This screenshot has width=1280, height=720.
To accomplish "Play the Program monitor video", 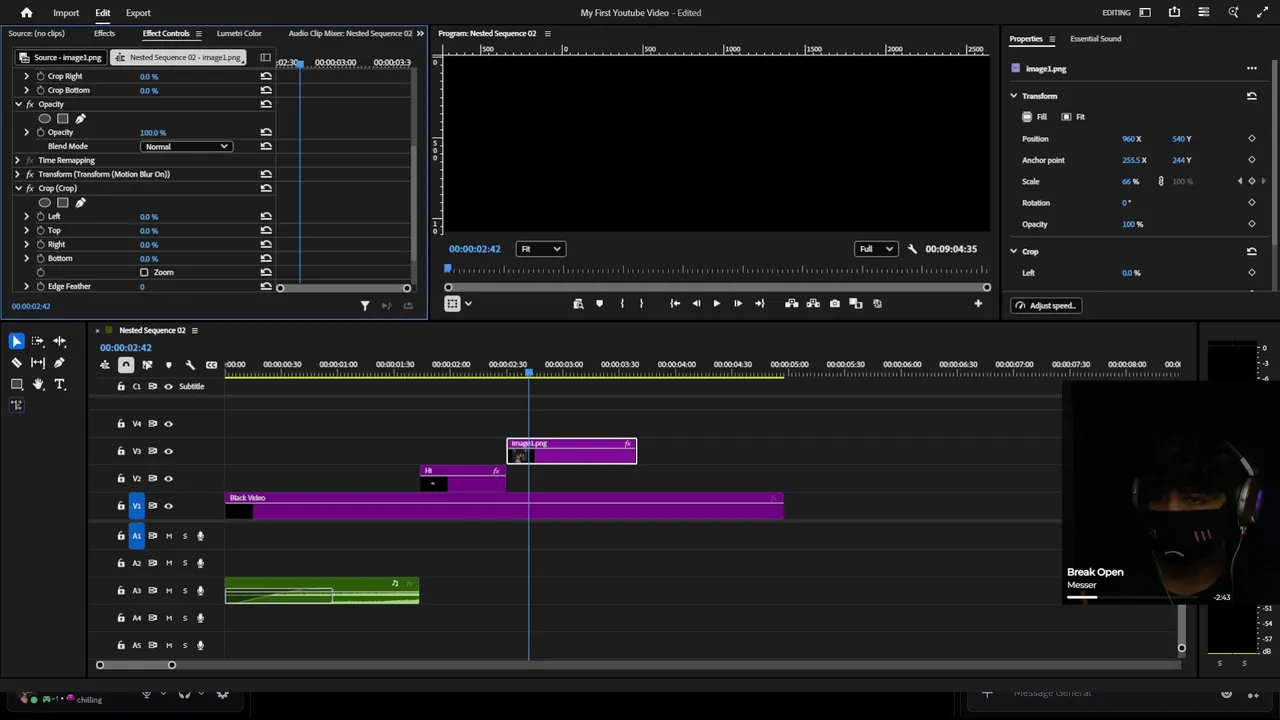I will point(716,304).
